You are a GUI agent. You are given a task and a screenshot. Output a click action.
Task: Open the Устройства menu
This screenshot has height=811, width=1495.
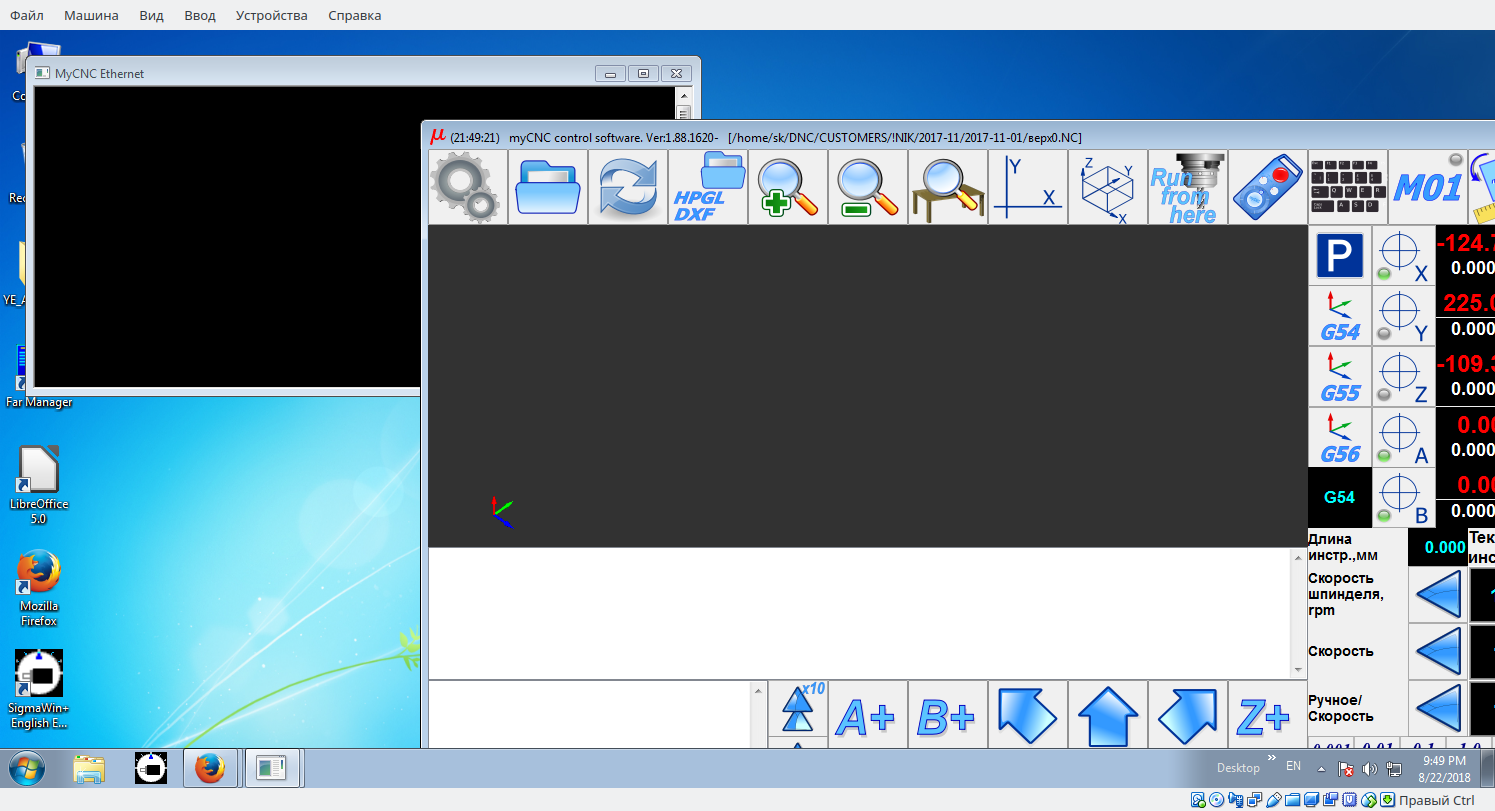click(271, 15)
